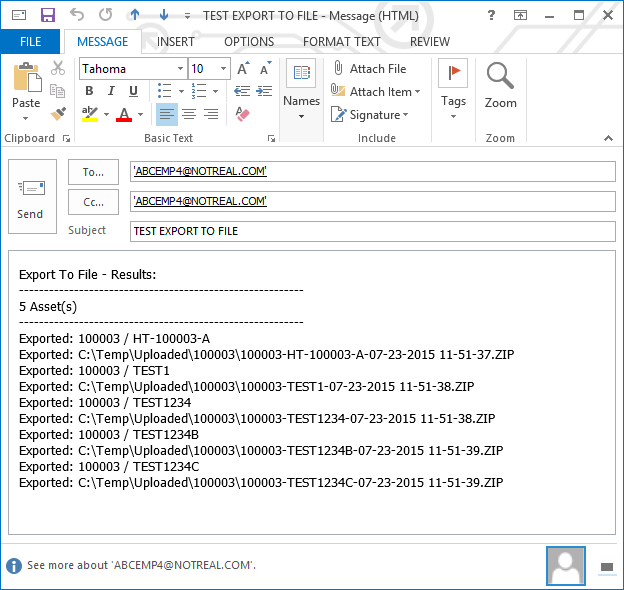Click the Grow Font icon

pyautogui.click(x=243, y=69)
